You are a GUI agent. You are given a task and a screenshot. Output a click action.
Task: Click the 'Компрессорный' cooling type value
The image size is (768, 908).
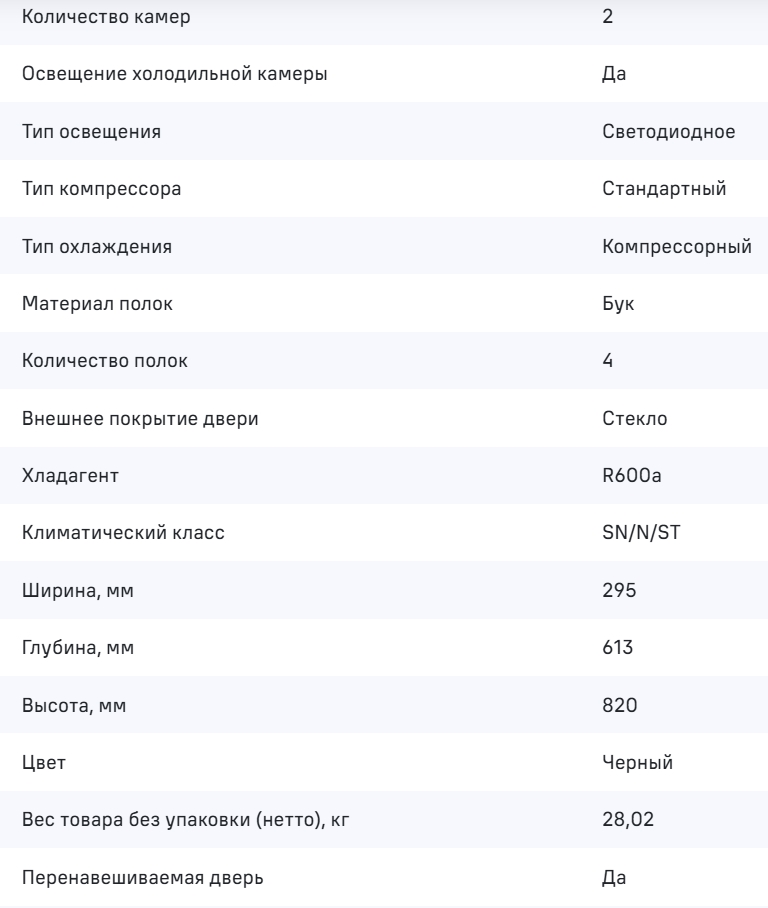[x=677, y=246]
